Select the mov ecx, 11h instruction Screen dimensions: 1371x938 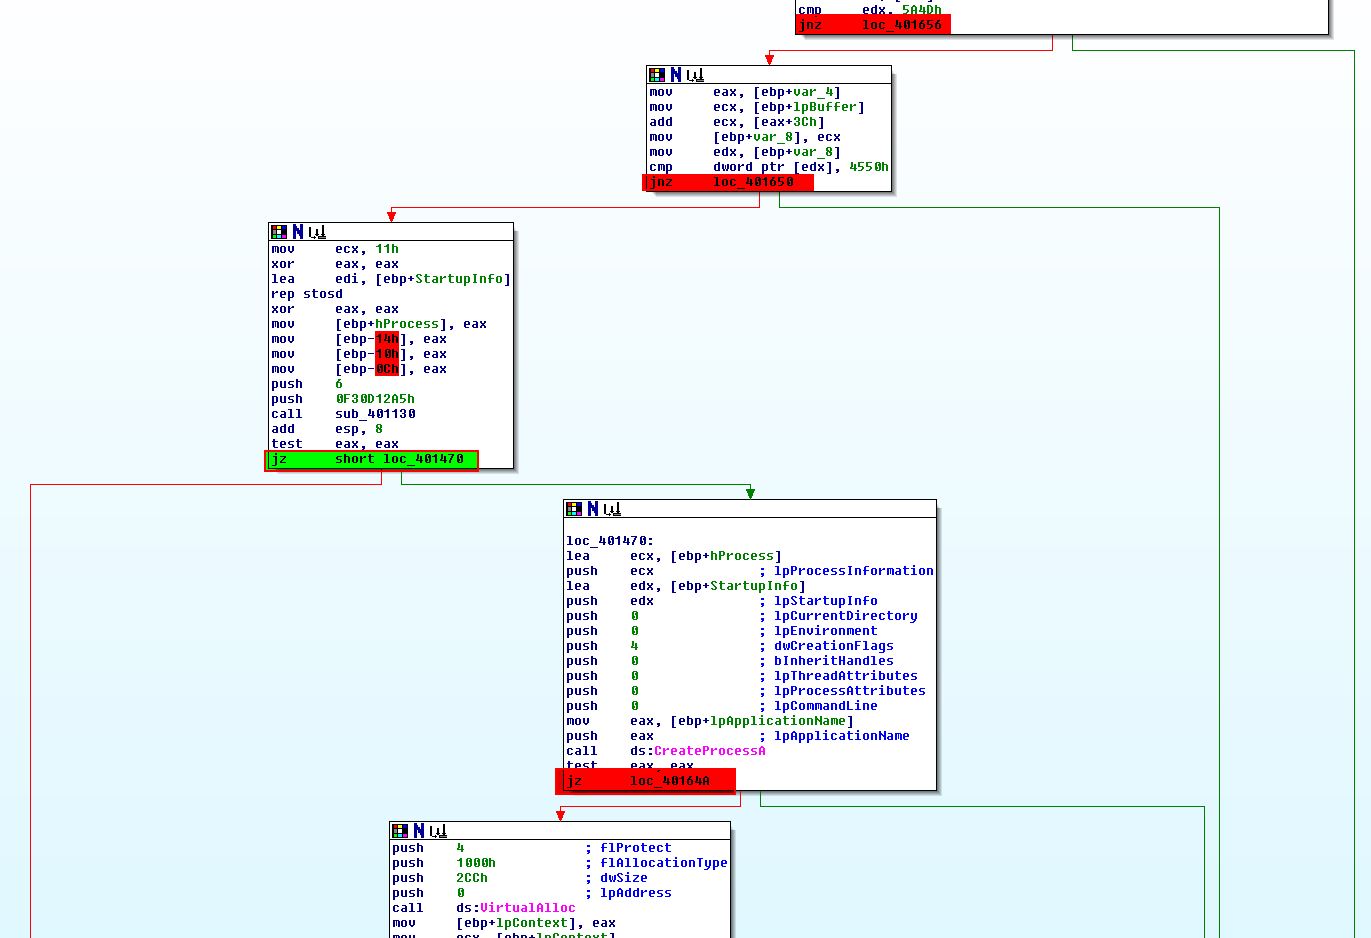(x=335, y=249)
